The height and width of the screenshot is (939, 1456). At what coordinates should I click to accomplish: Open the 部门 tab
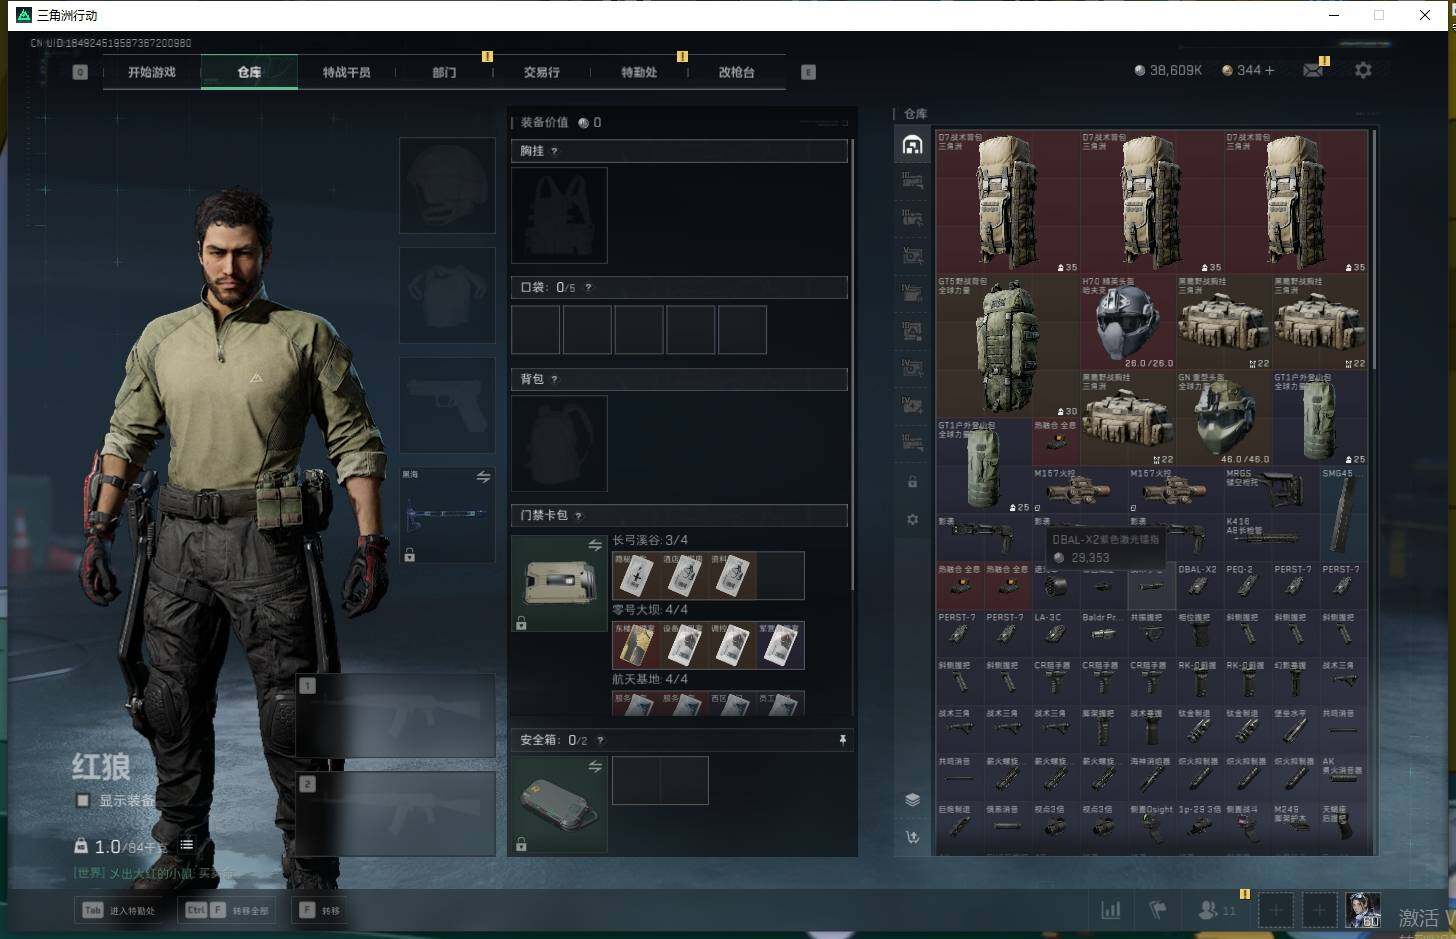[444, 72]
